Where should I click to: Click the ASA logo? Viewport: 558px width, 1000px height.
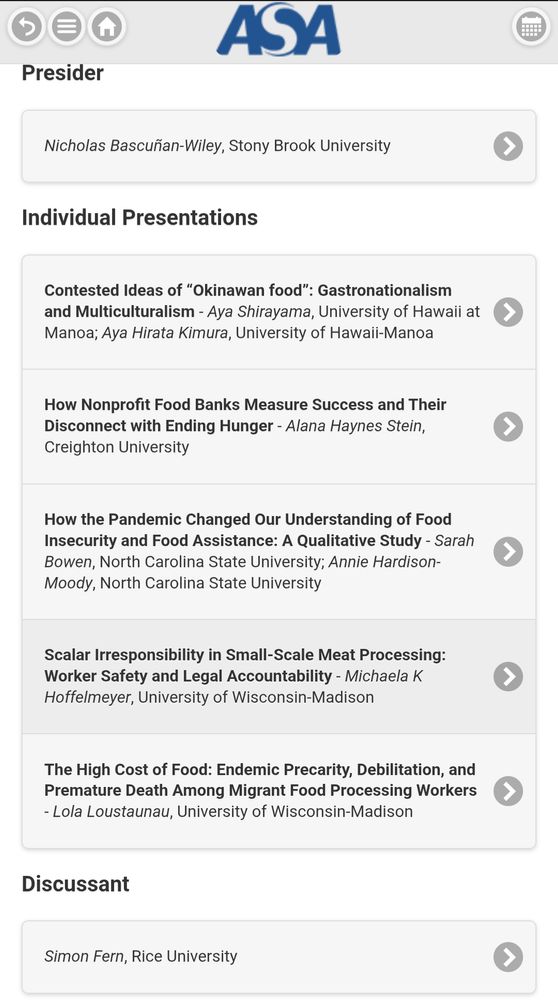pos(279,30)
